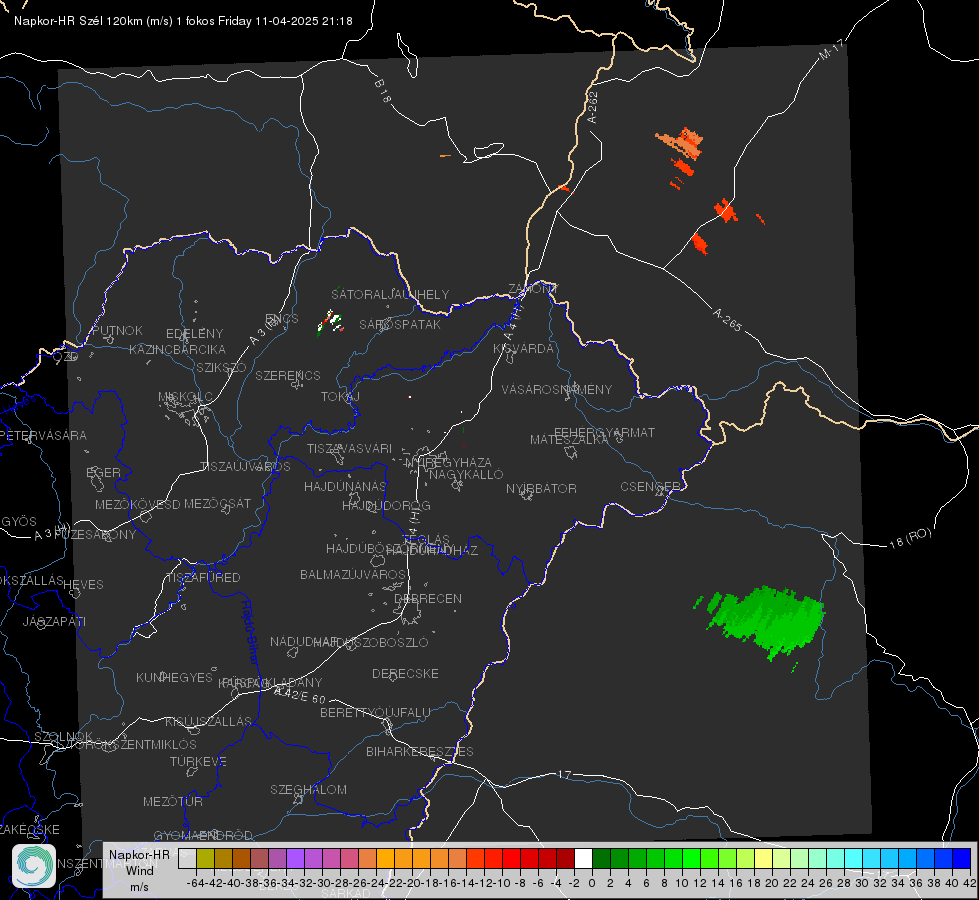The height and width of the screenshot is (900, 979).
Task: Click the Napkor-HR Wind m/s legend label
Action: click(x=139, y=871)
